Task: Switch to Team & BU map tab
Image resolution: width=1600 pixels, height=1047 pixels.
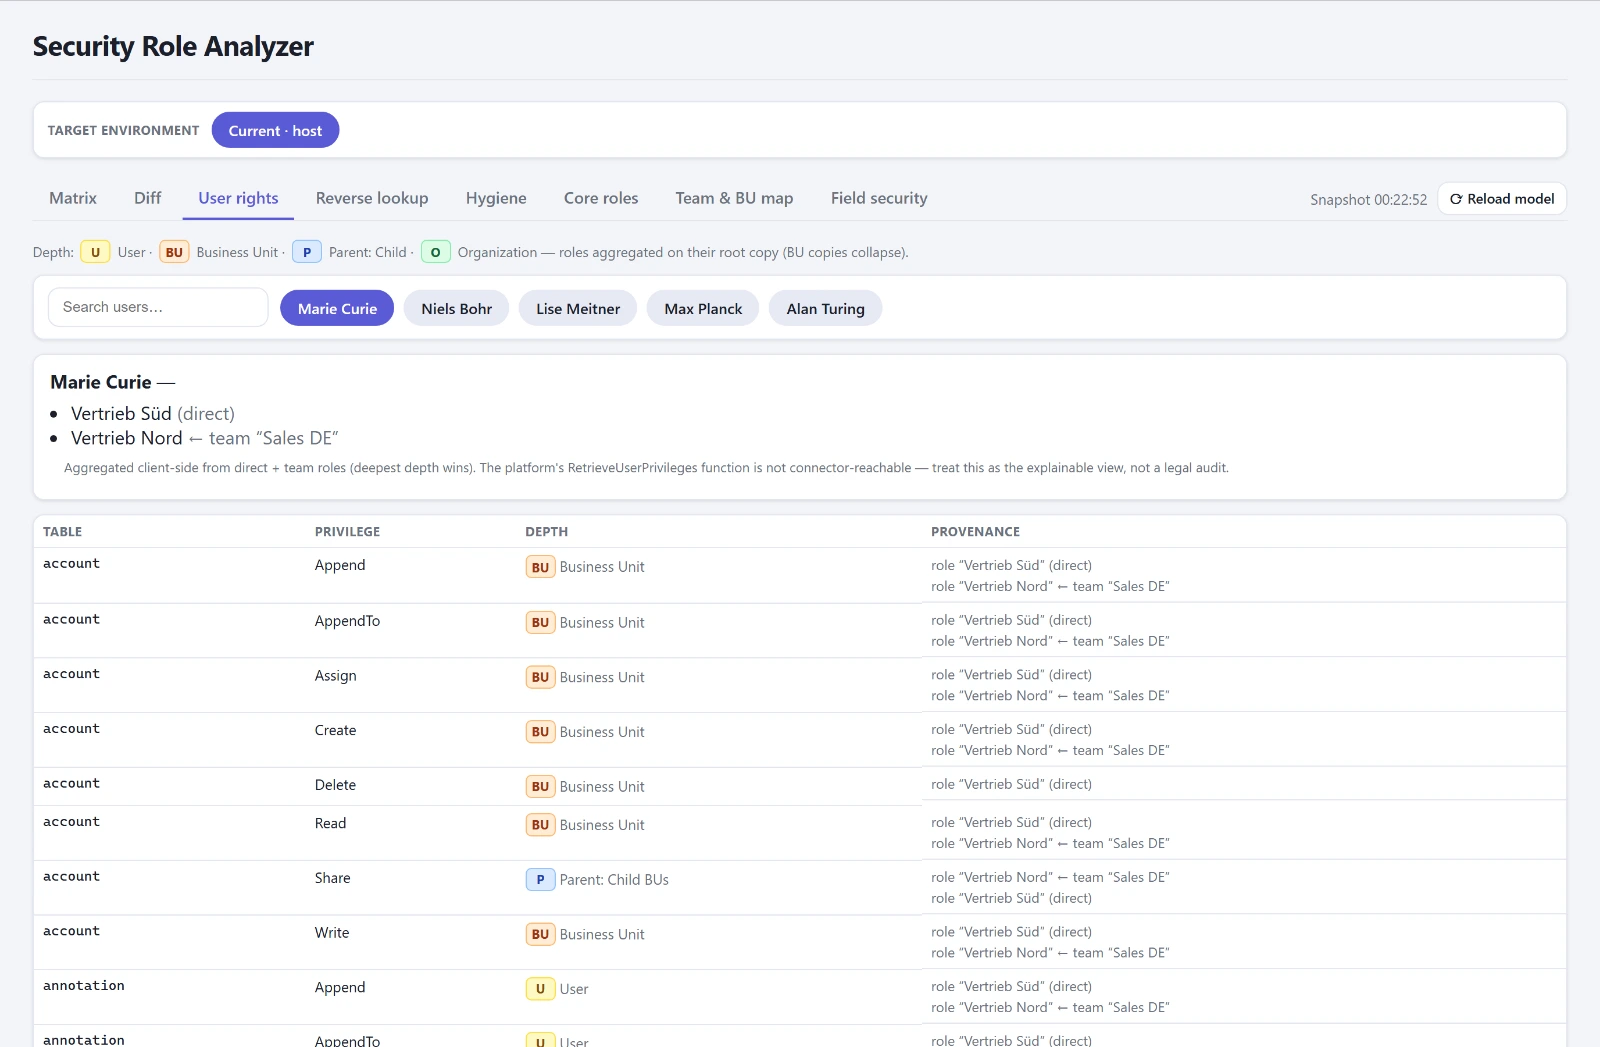Action: 734,198
